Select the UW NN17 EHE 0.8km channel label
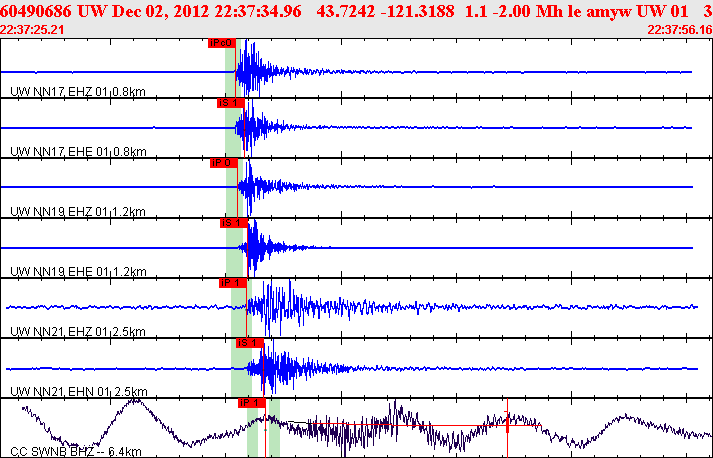 click(77, 152)
